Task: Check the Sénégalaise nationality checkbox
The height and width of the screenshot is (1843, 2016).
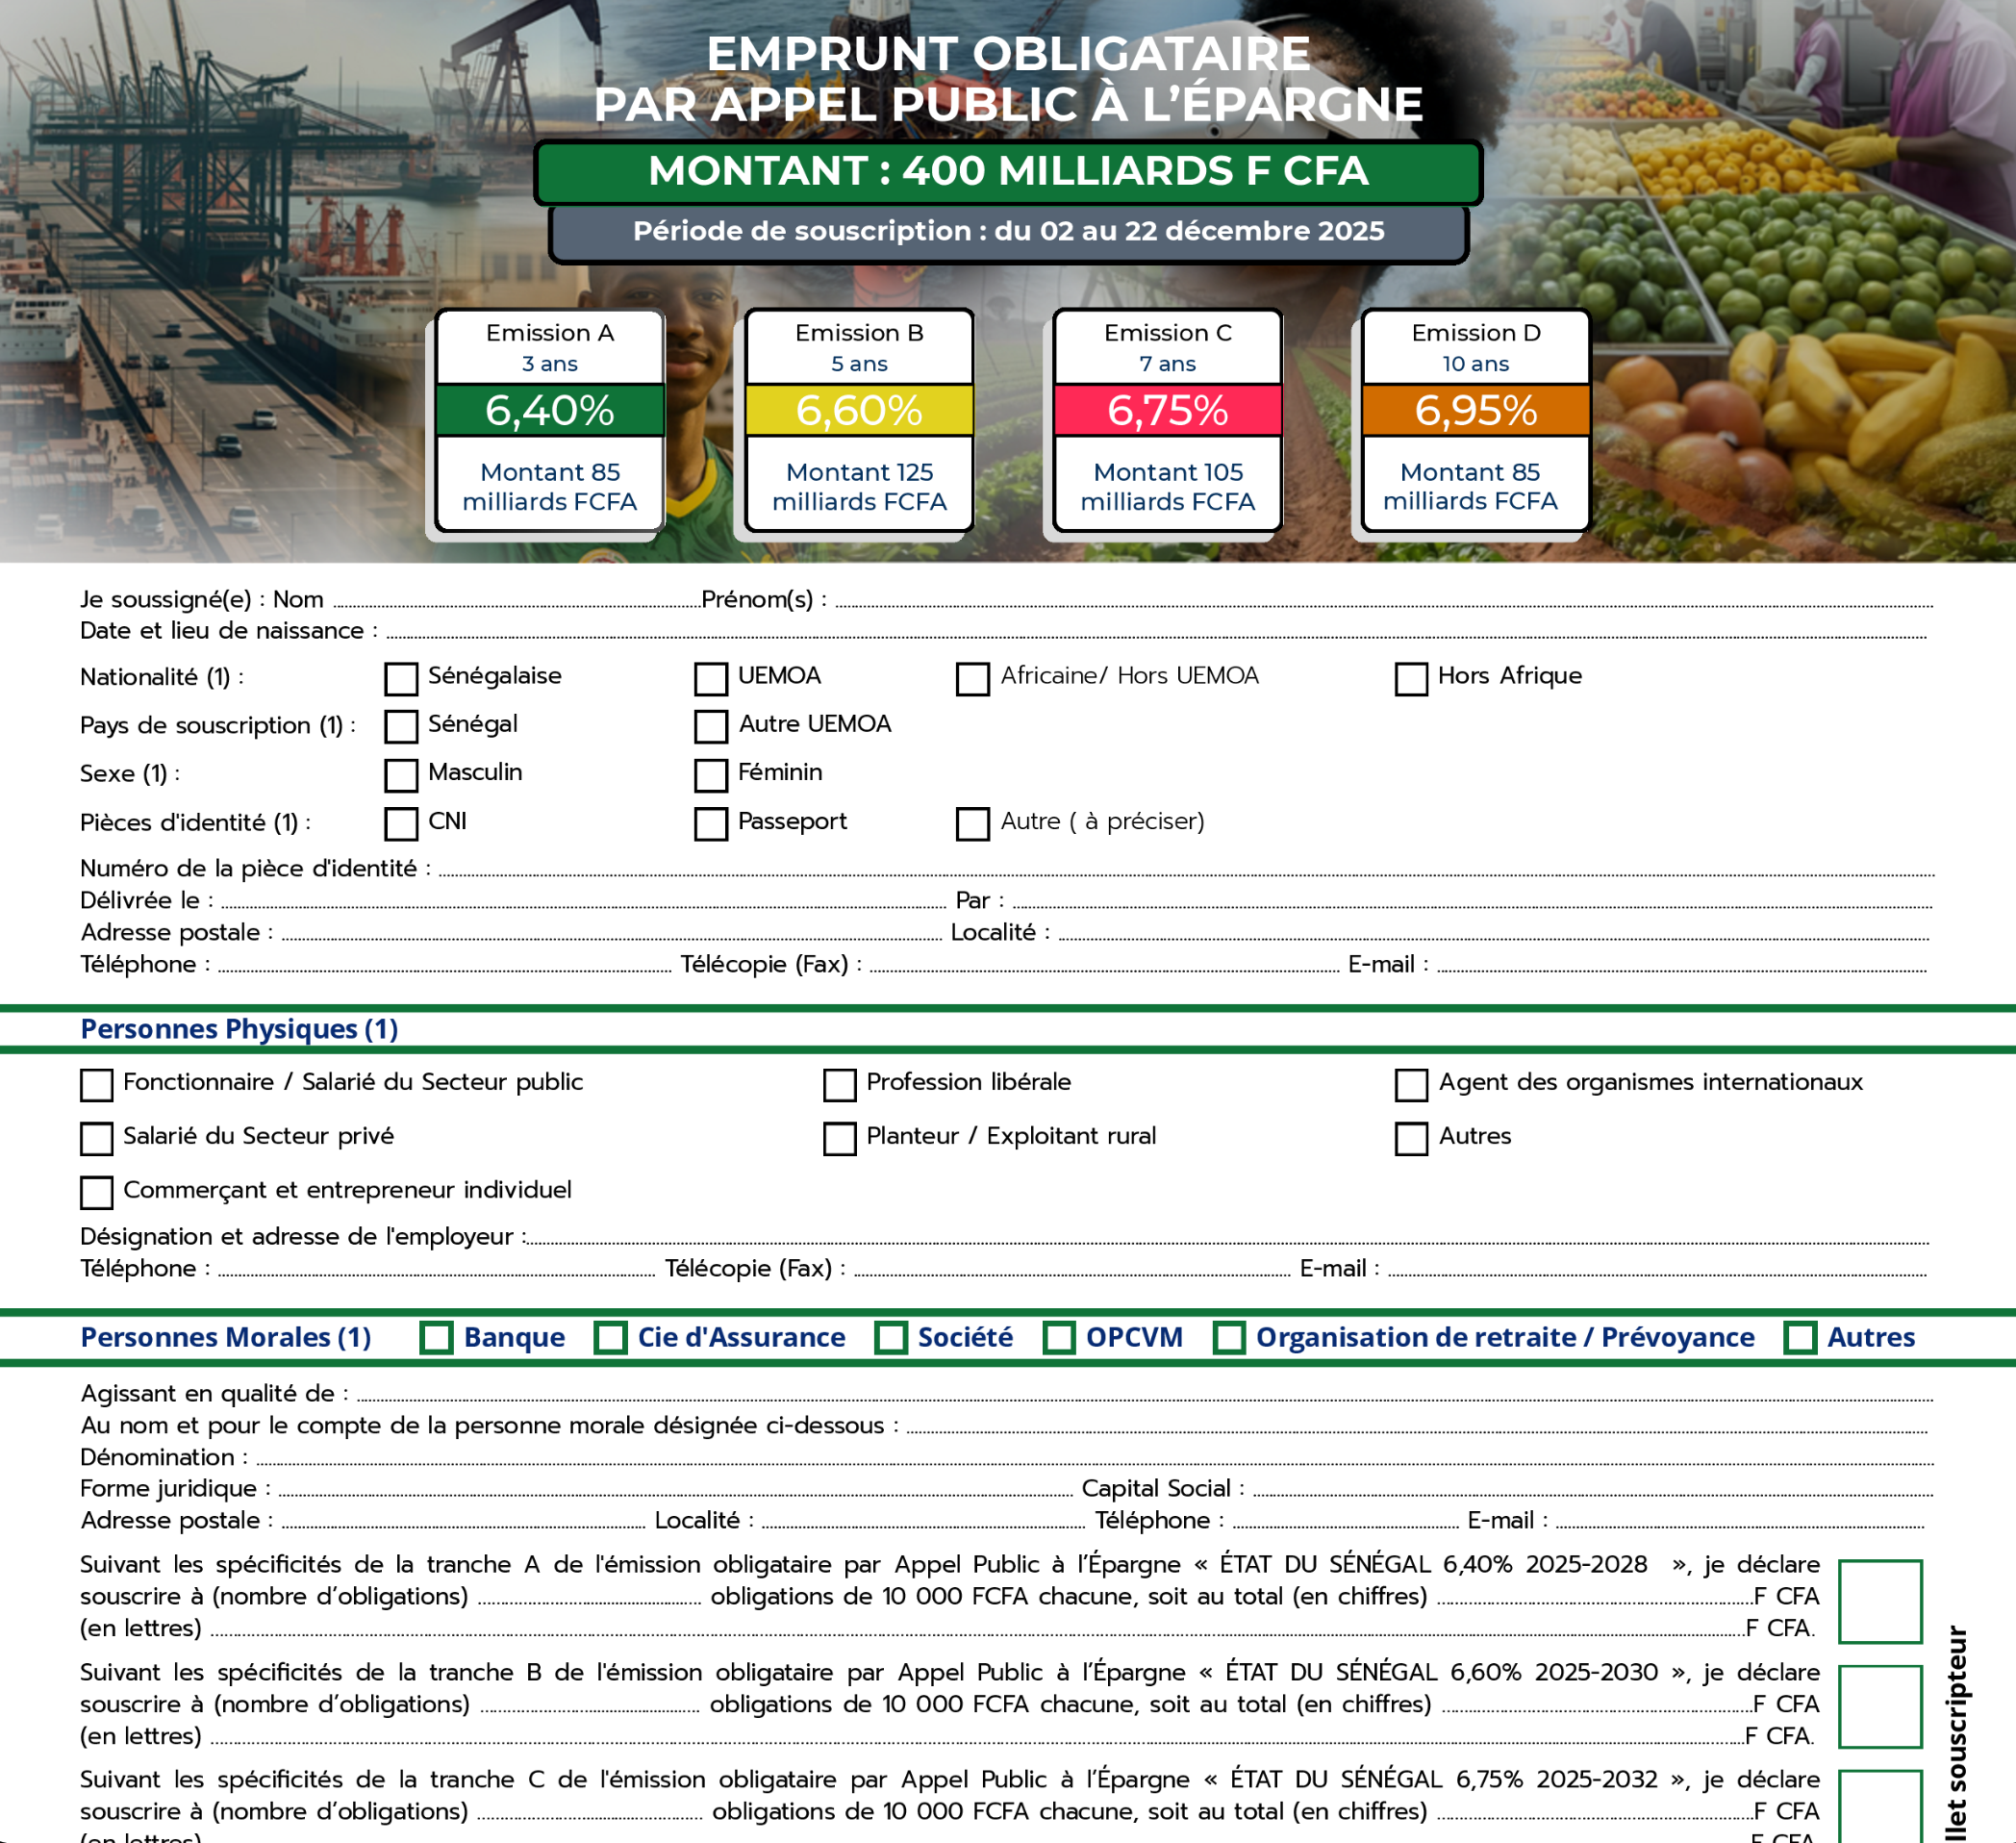Action: click(401, 678)
